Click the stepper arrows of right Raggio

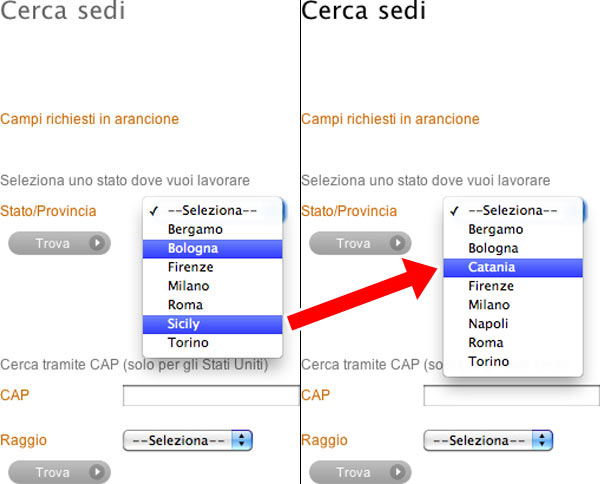point(543,440)
